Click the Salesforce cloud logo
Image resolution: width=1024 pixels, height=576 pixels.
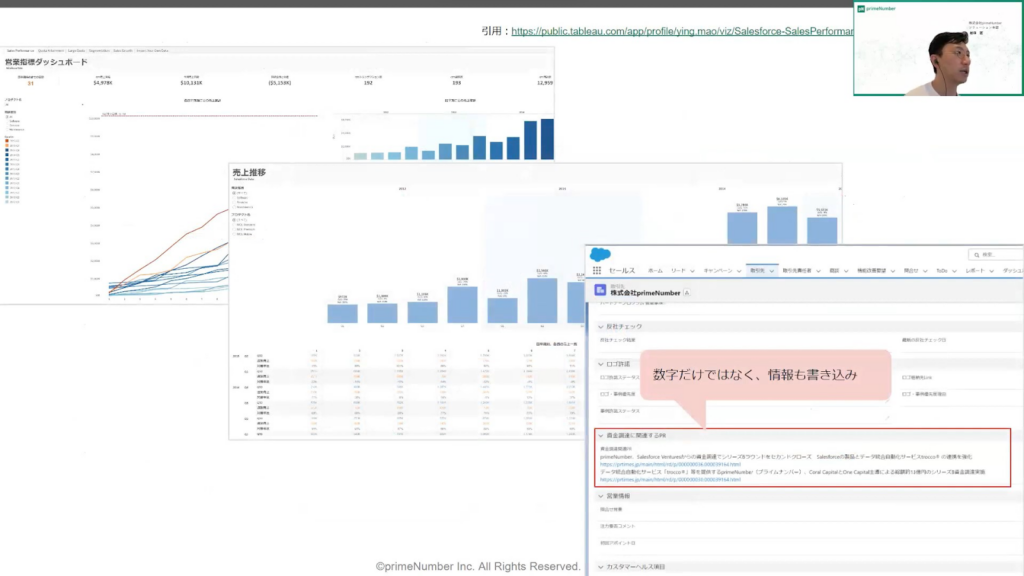tap(600, 254)
